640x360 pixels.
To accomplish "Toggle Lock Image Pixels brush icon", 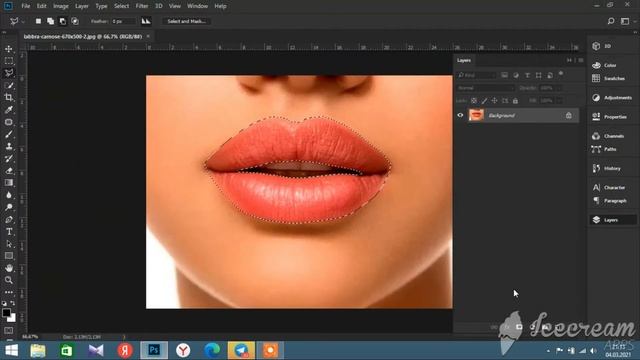I will (484, 101).
